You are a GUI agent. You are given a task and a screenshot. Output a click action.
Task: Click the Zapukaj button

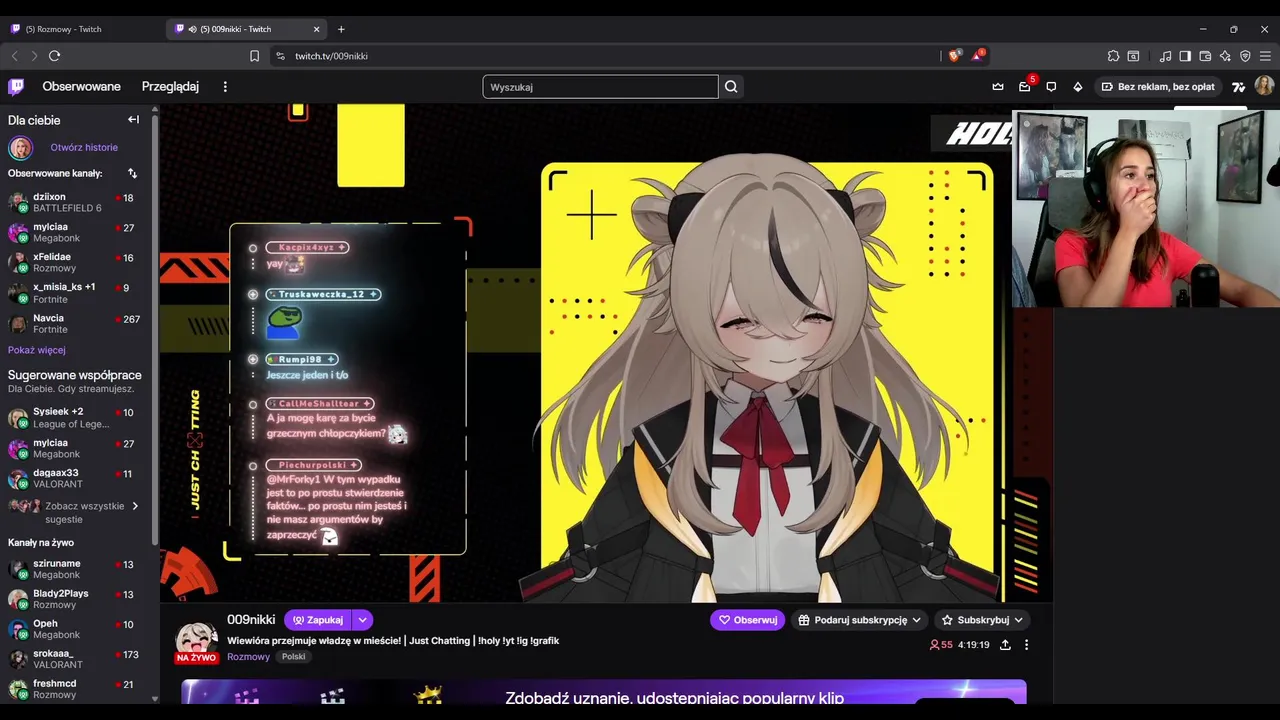[x=318, y=620]
